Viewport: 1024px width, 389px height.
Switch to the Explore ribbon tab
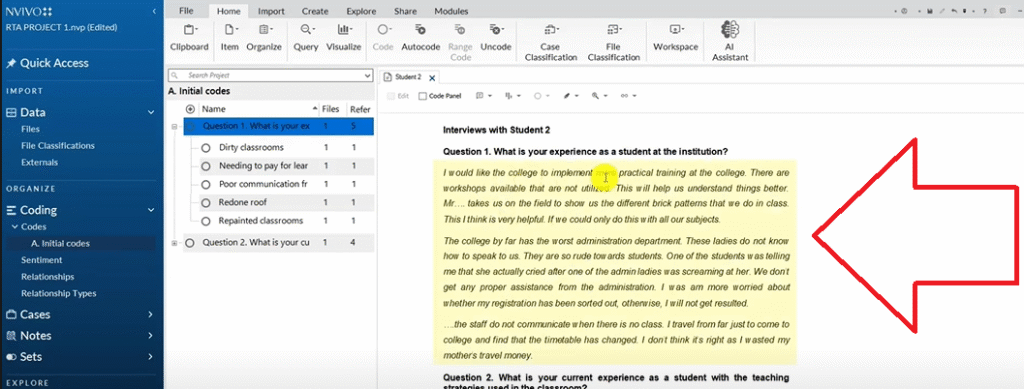click(361, 11)
